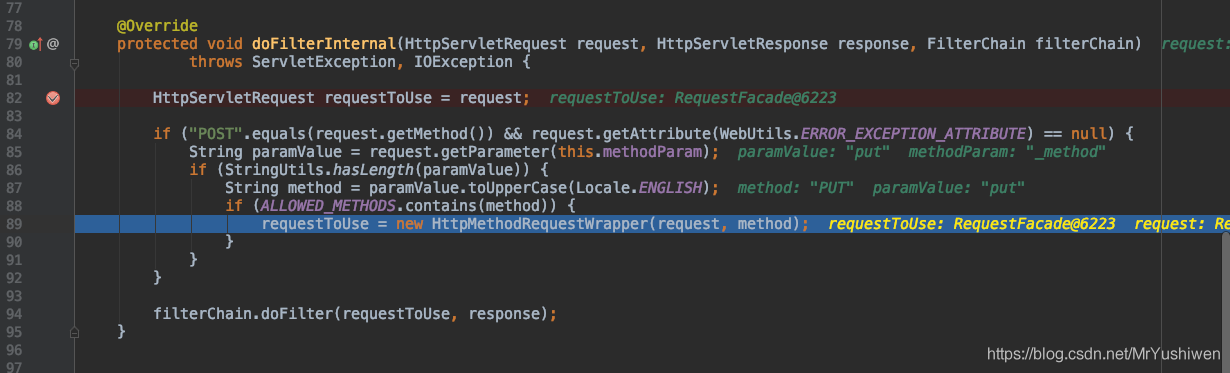
Task: Click the FilterChain type on line 79
Action: pyautogui.click(x=976, y=43)
